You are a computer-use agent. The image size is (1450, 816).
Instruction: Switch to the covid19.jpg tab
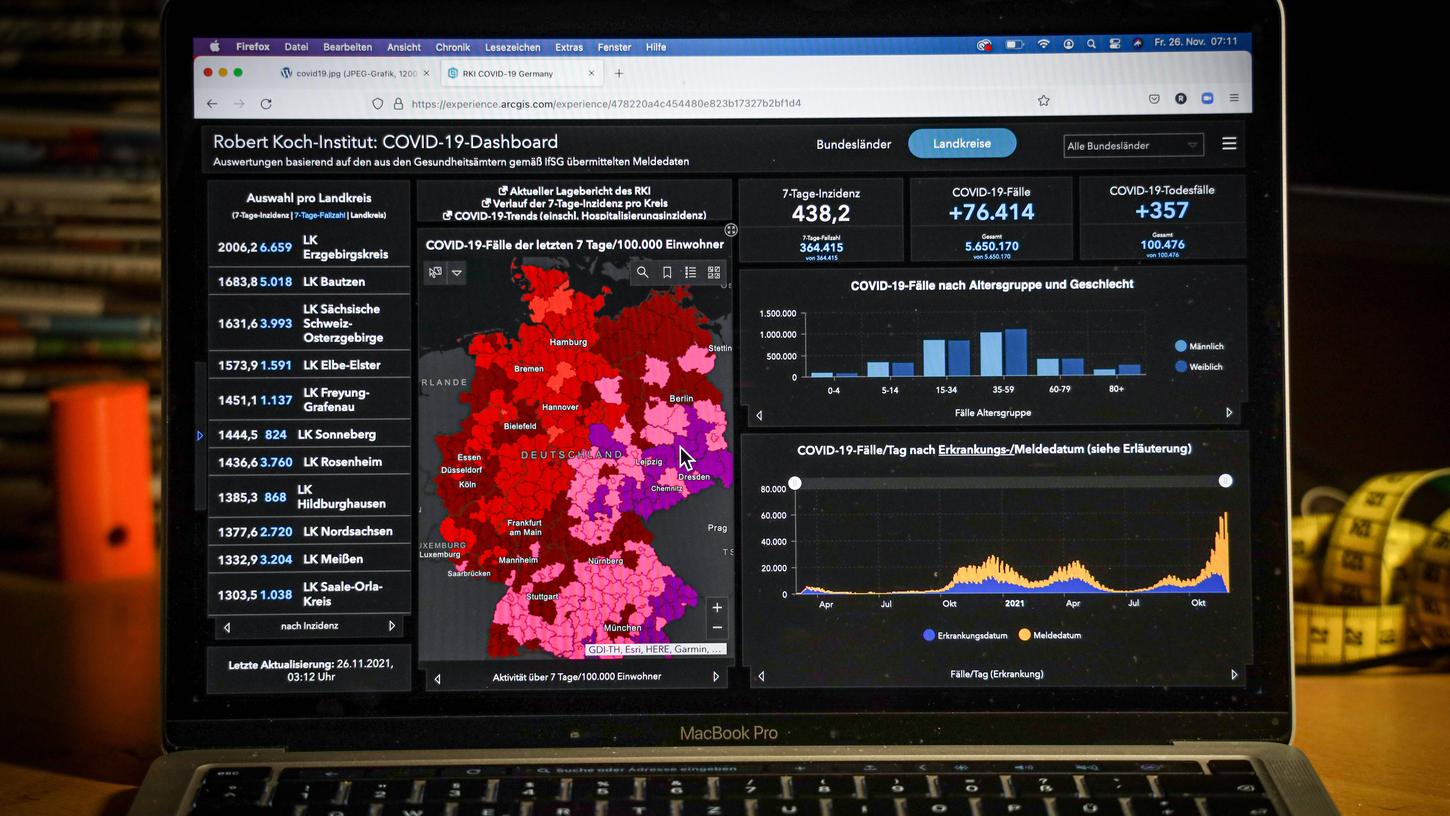pos(355,74)
